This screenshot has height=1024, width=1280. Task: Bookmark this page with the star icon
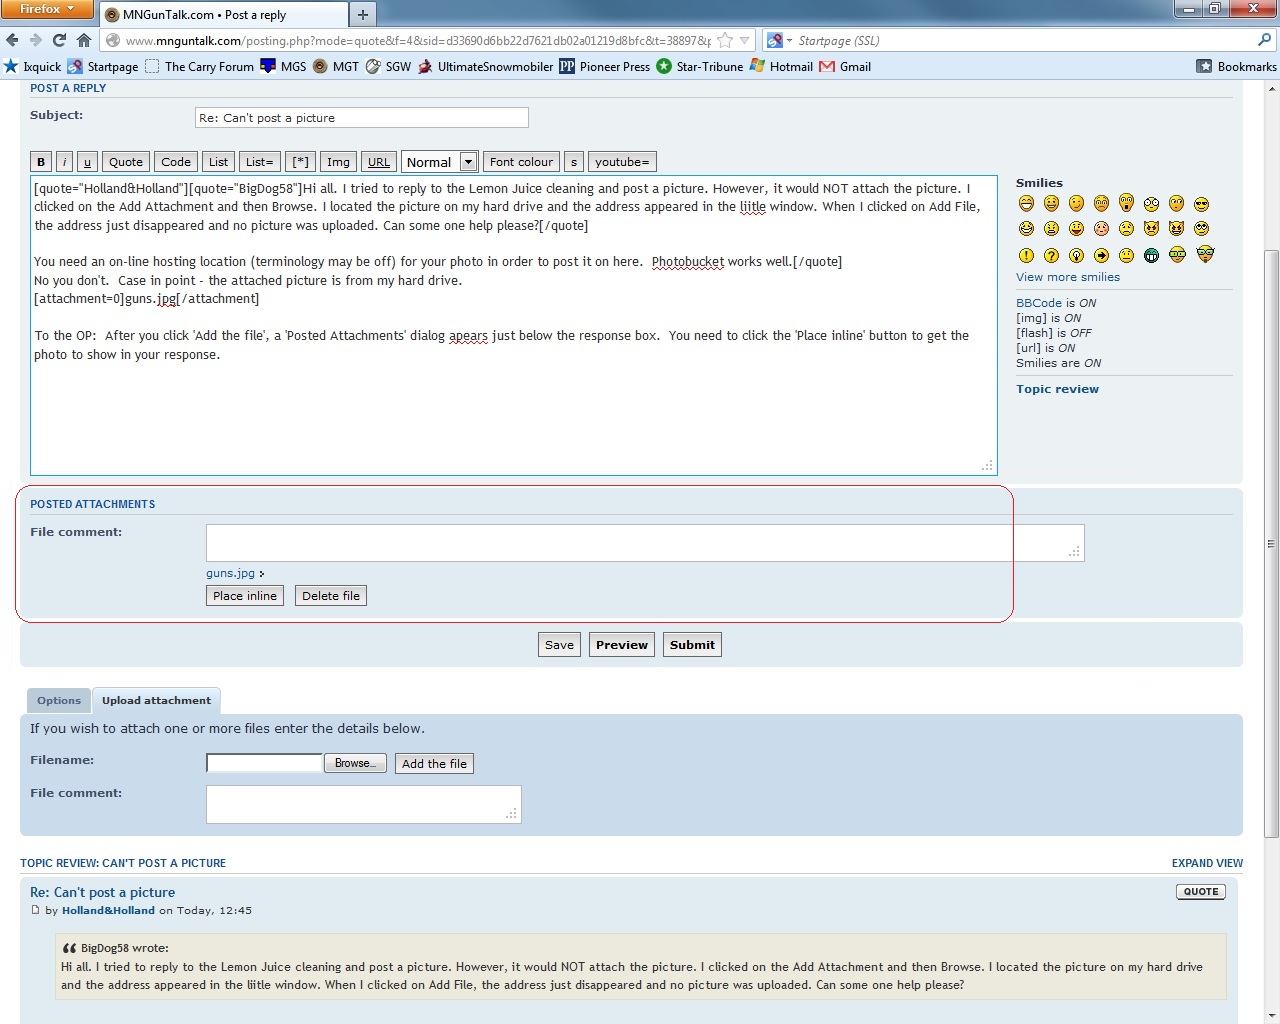click(x=725, y=40)
